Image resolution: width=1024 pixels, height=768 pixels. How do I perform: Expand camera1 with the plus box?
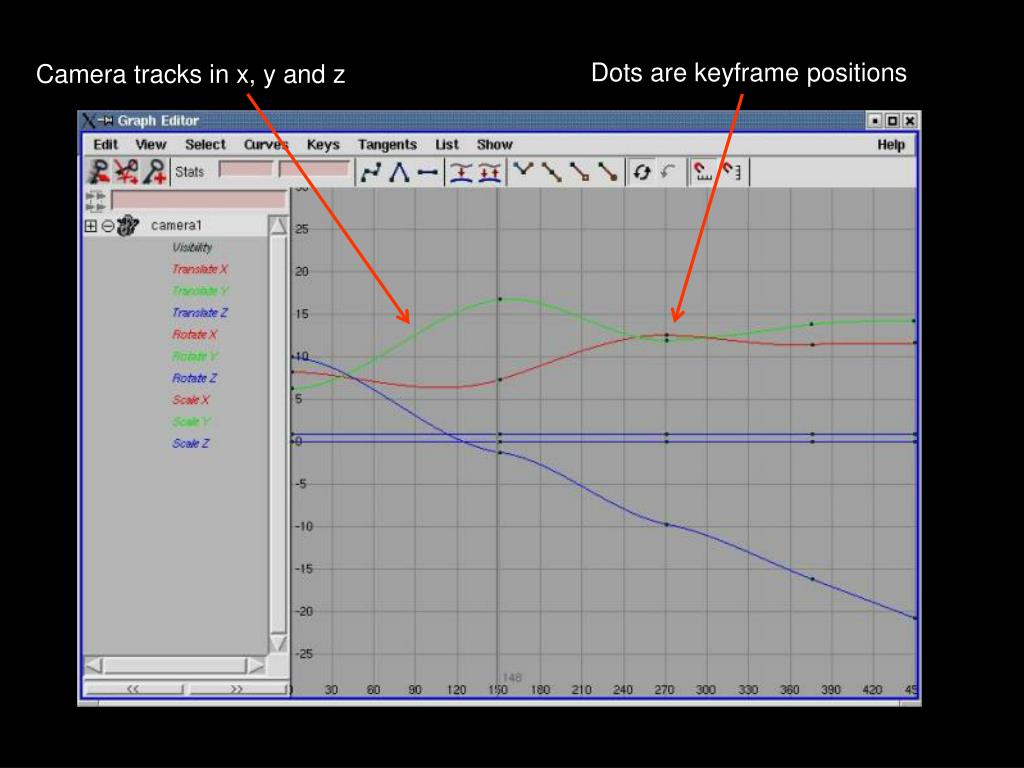(91, 226)
